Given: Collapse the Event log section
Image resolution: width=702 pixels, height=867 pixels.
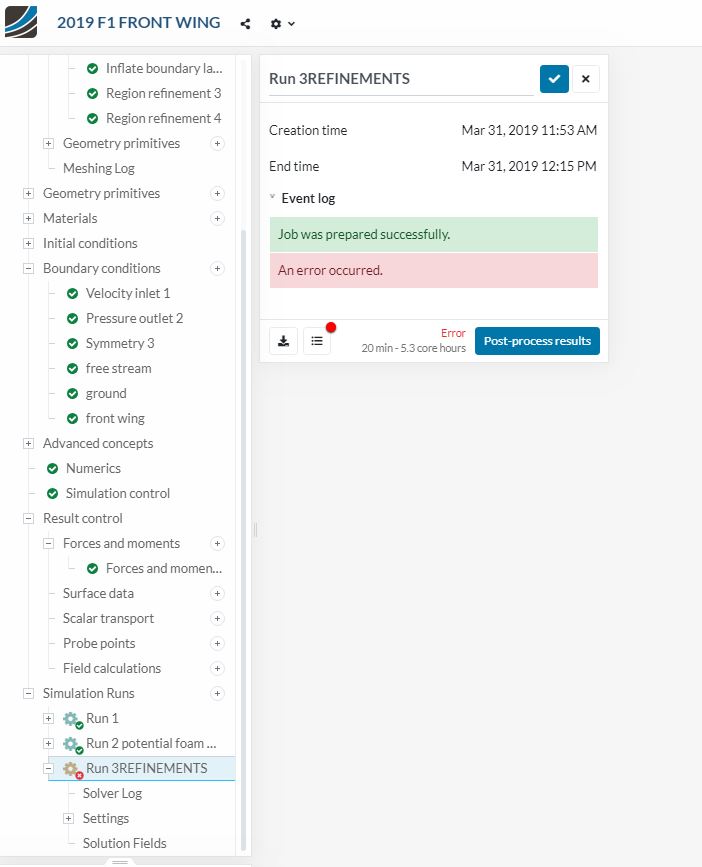Looking at the screenshot, I should tap(273, 198).
